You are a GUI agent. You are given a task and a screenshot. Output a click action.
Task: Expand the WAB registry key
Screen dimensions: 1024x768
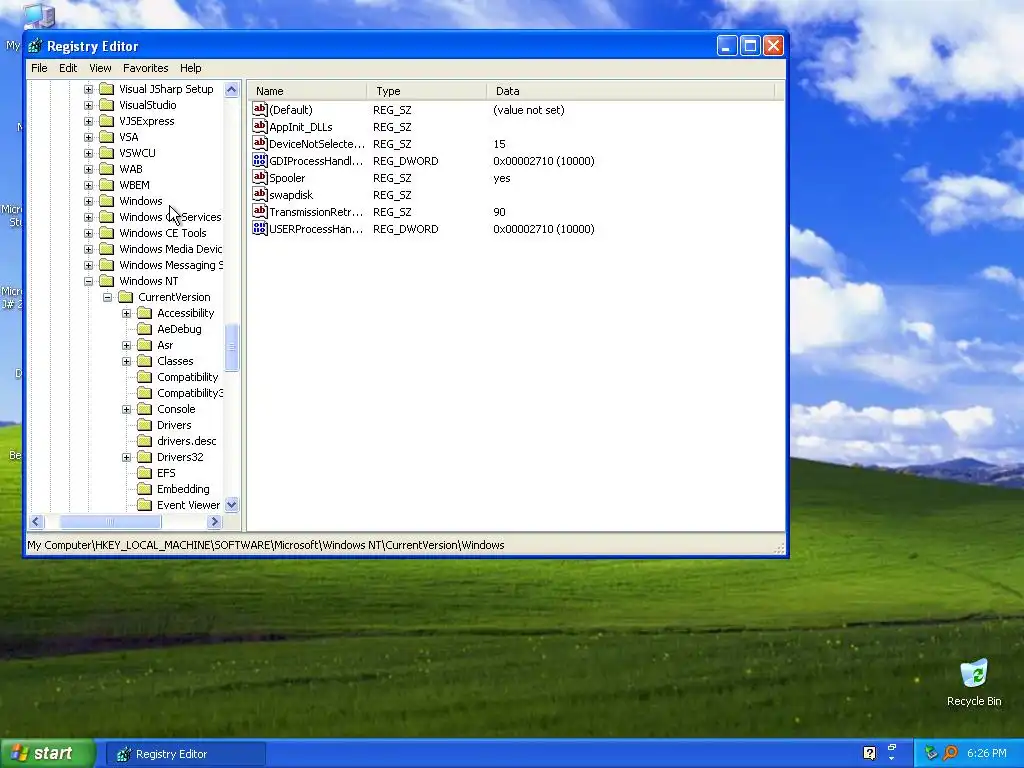(x=88, y=169)
